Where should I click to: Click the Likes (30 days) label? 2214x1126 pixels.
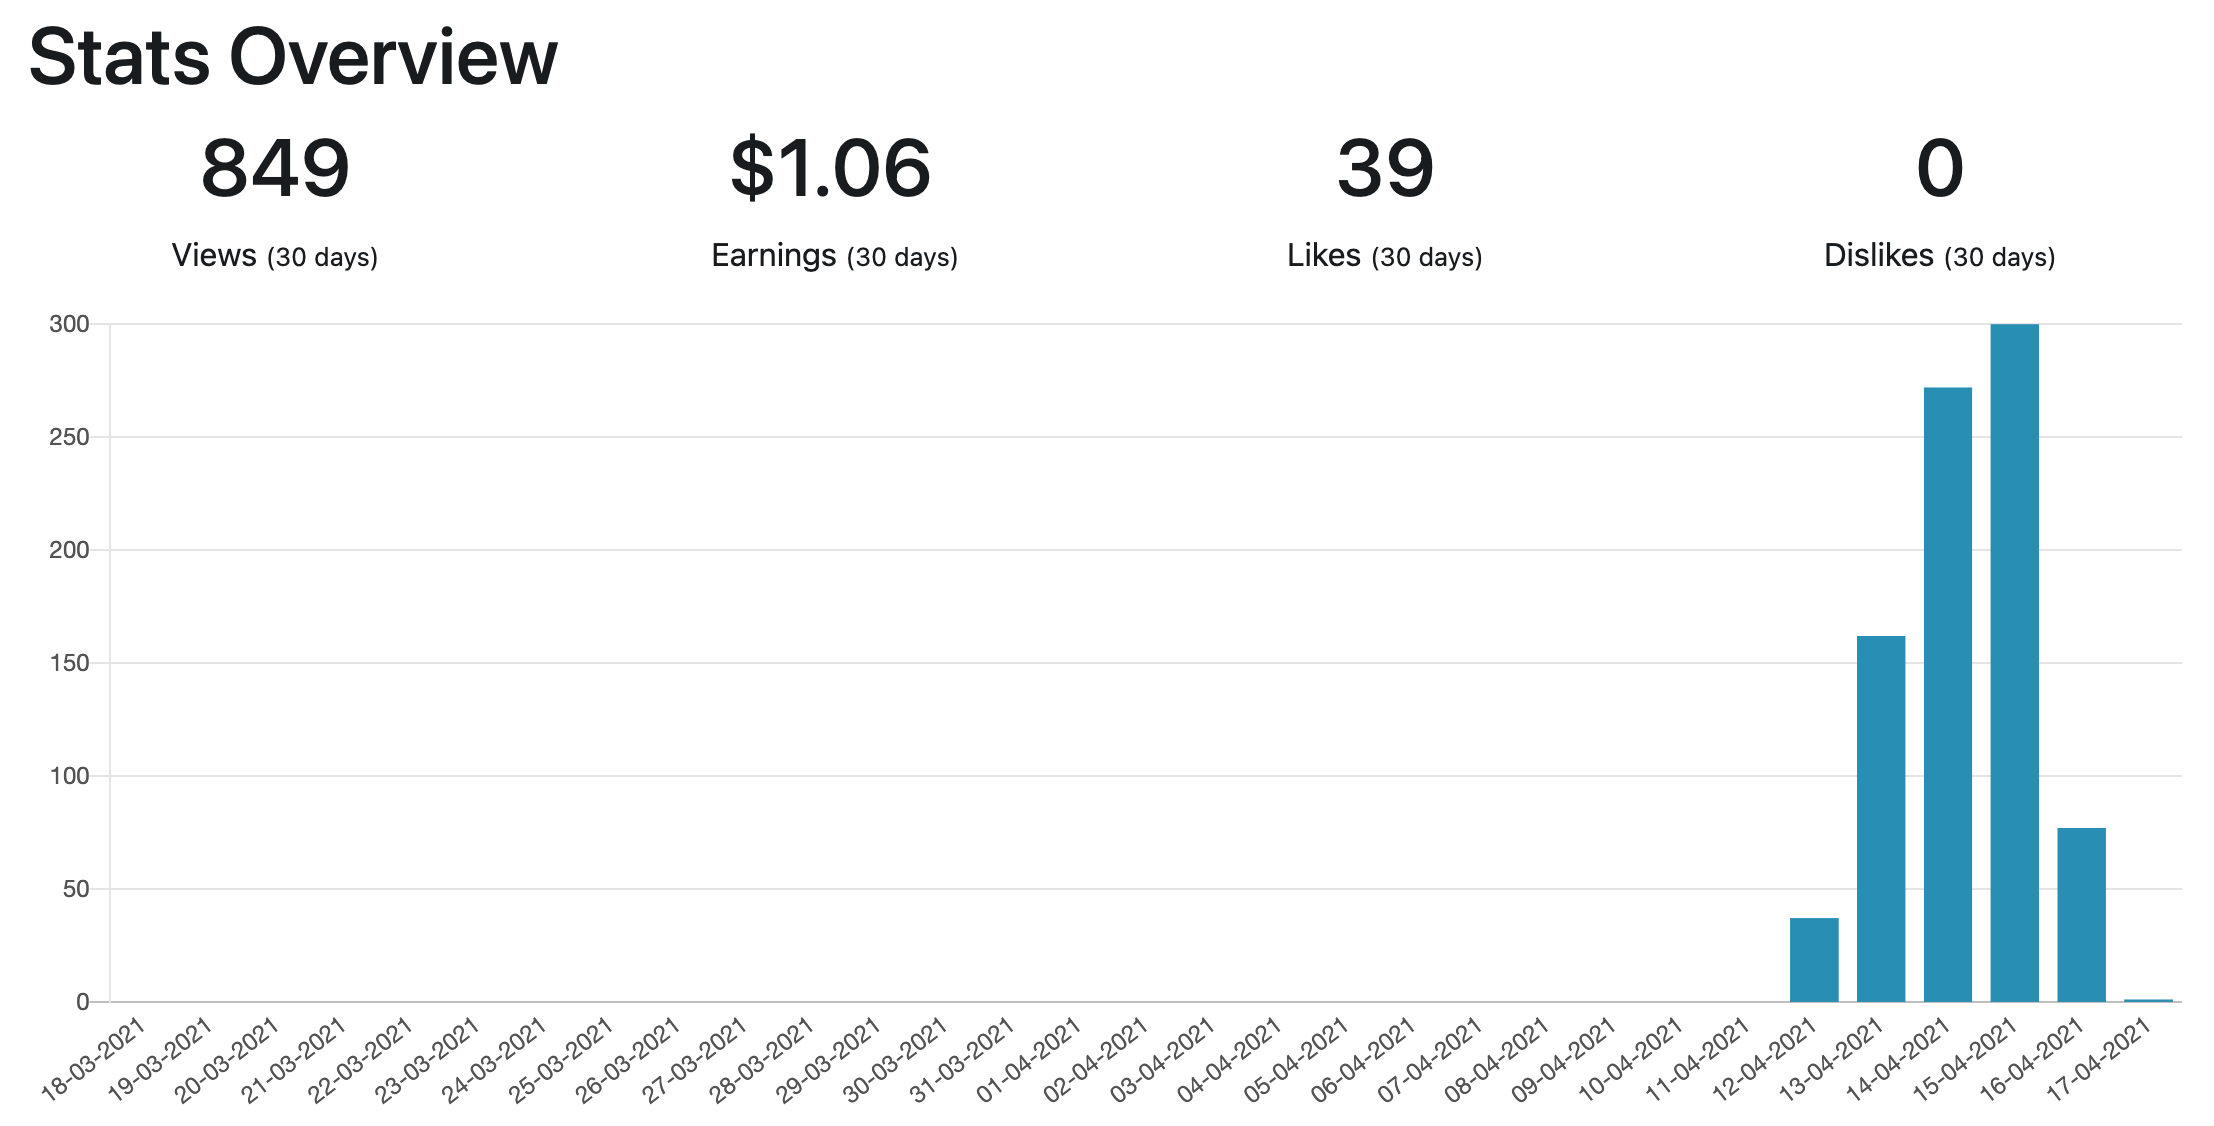[1385, 256]
